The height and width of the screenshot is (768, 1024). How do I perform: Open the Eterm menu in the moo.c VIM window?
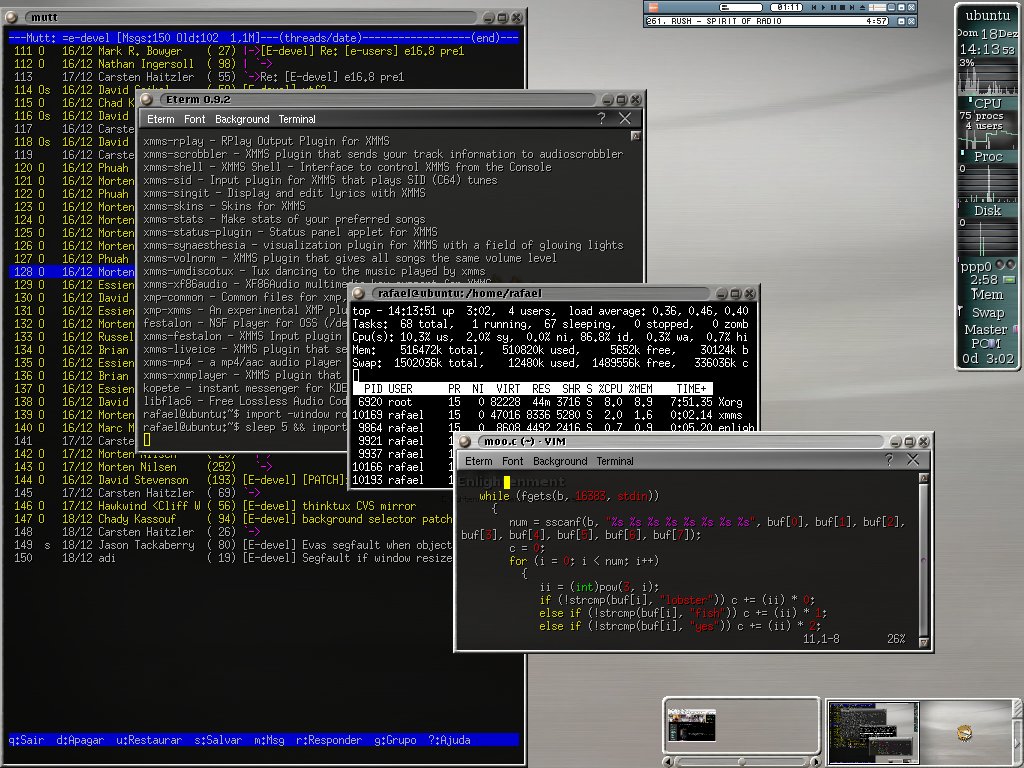(x=478, y=461)
